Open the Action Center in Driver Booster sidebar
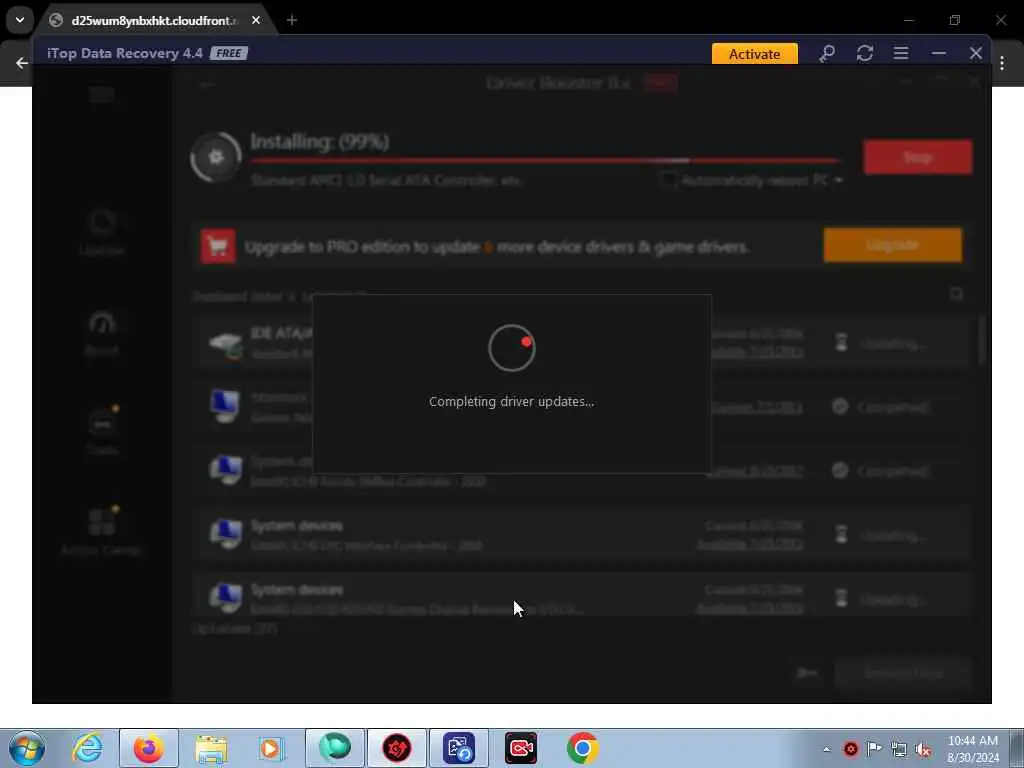Screen dimensions: 1024x768 (x=102, y=530)
